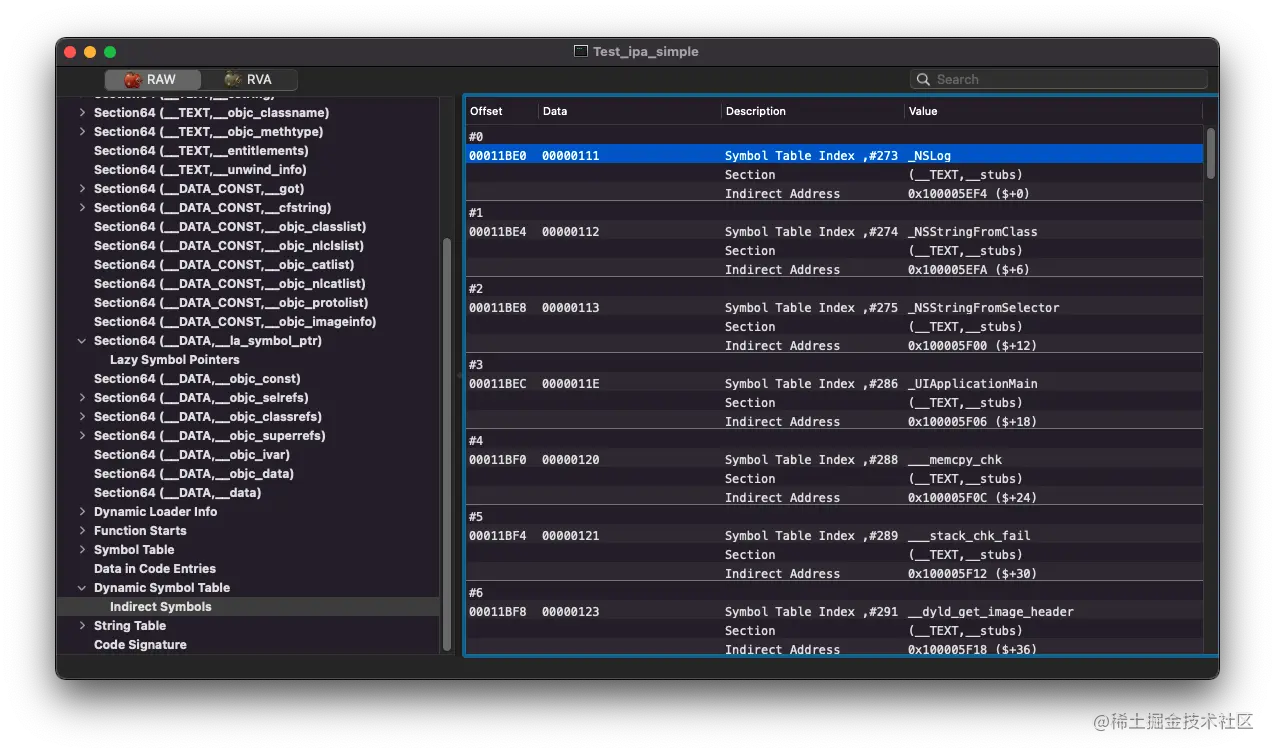Expand the Symbol Table node
The width and height of the screenshot is (1275, 753).
82,550
